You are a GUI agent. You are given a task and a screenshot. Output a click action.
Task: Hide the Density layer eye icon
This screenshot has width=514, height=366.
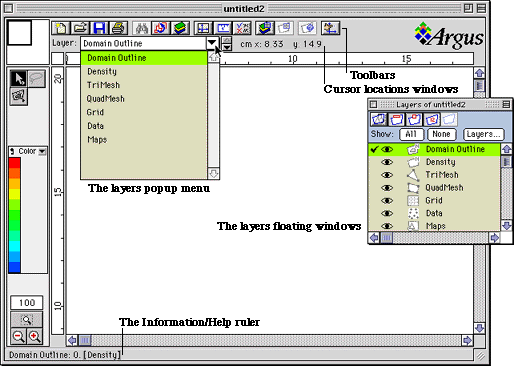pyautogui.click(x=387, y=162)
